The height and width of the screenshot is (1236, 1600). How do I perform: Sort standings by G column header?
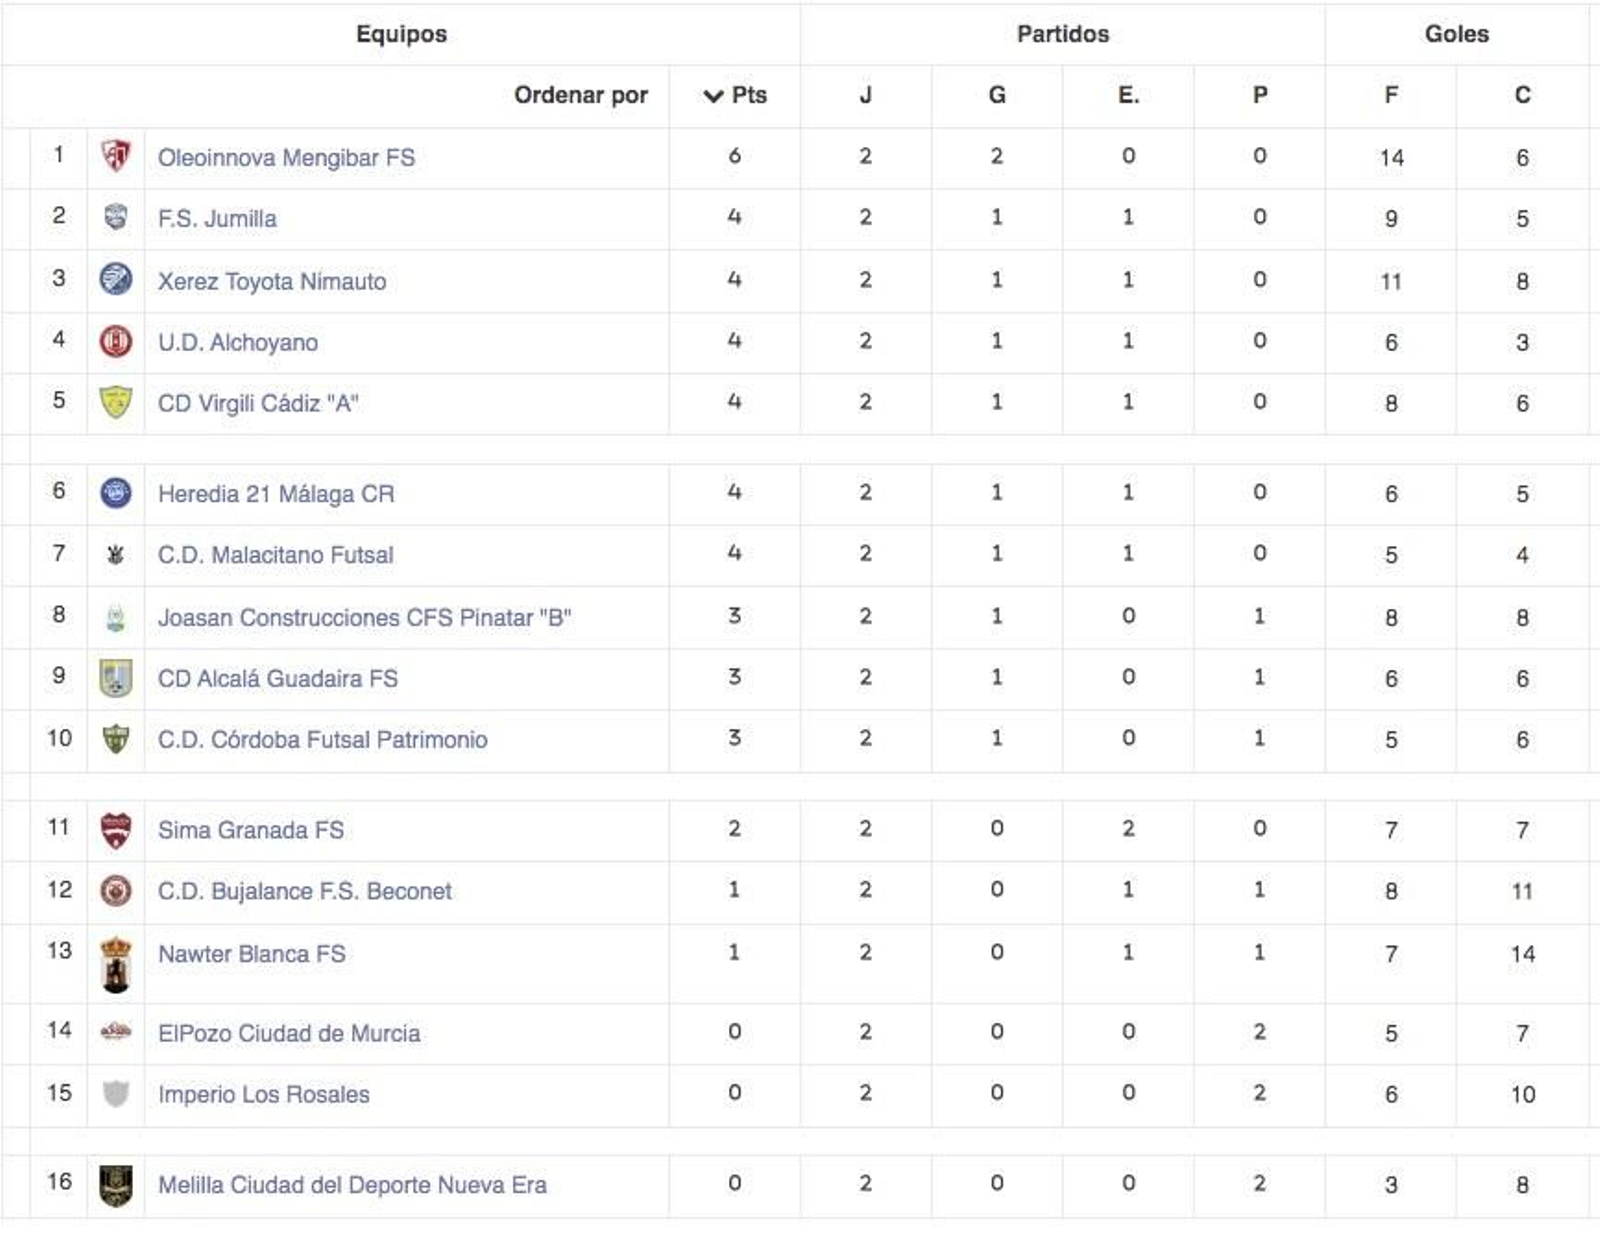[996, 95]
